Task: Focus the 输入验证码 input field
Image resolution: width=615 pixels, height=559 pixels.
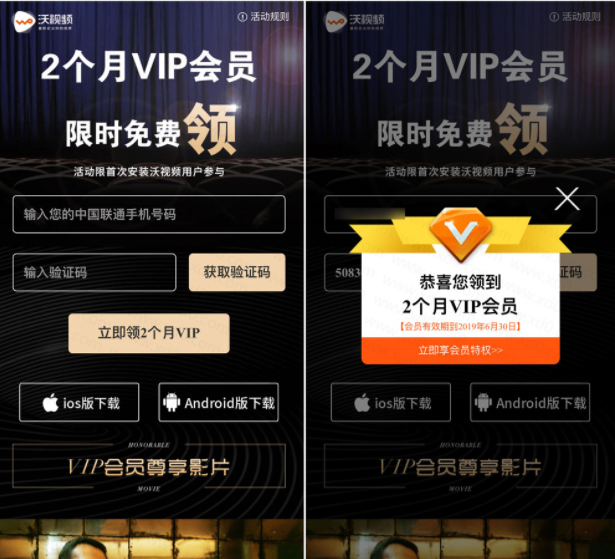Action: pos(95,272)
